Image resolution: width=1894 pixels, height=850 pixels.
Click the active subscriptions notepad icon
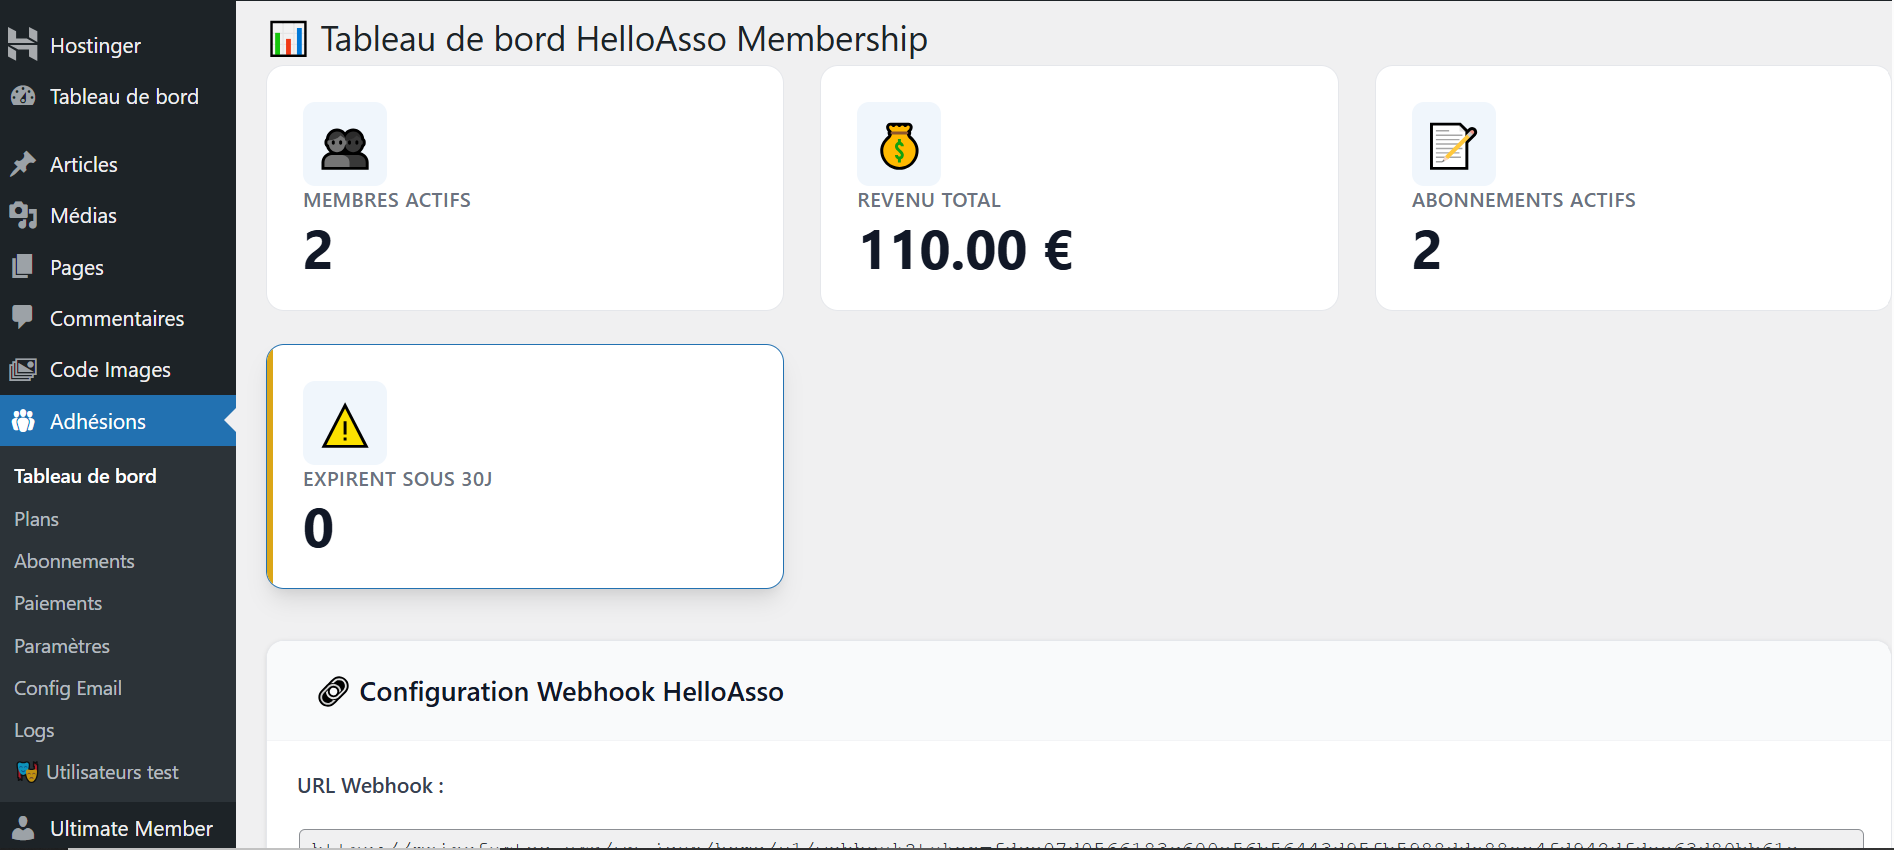[x=1453, y=146]
